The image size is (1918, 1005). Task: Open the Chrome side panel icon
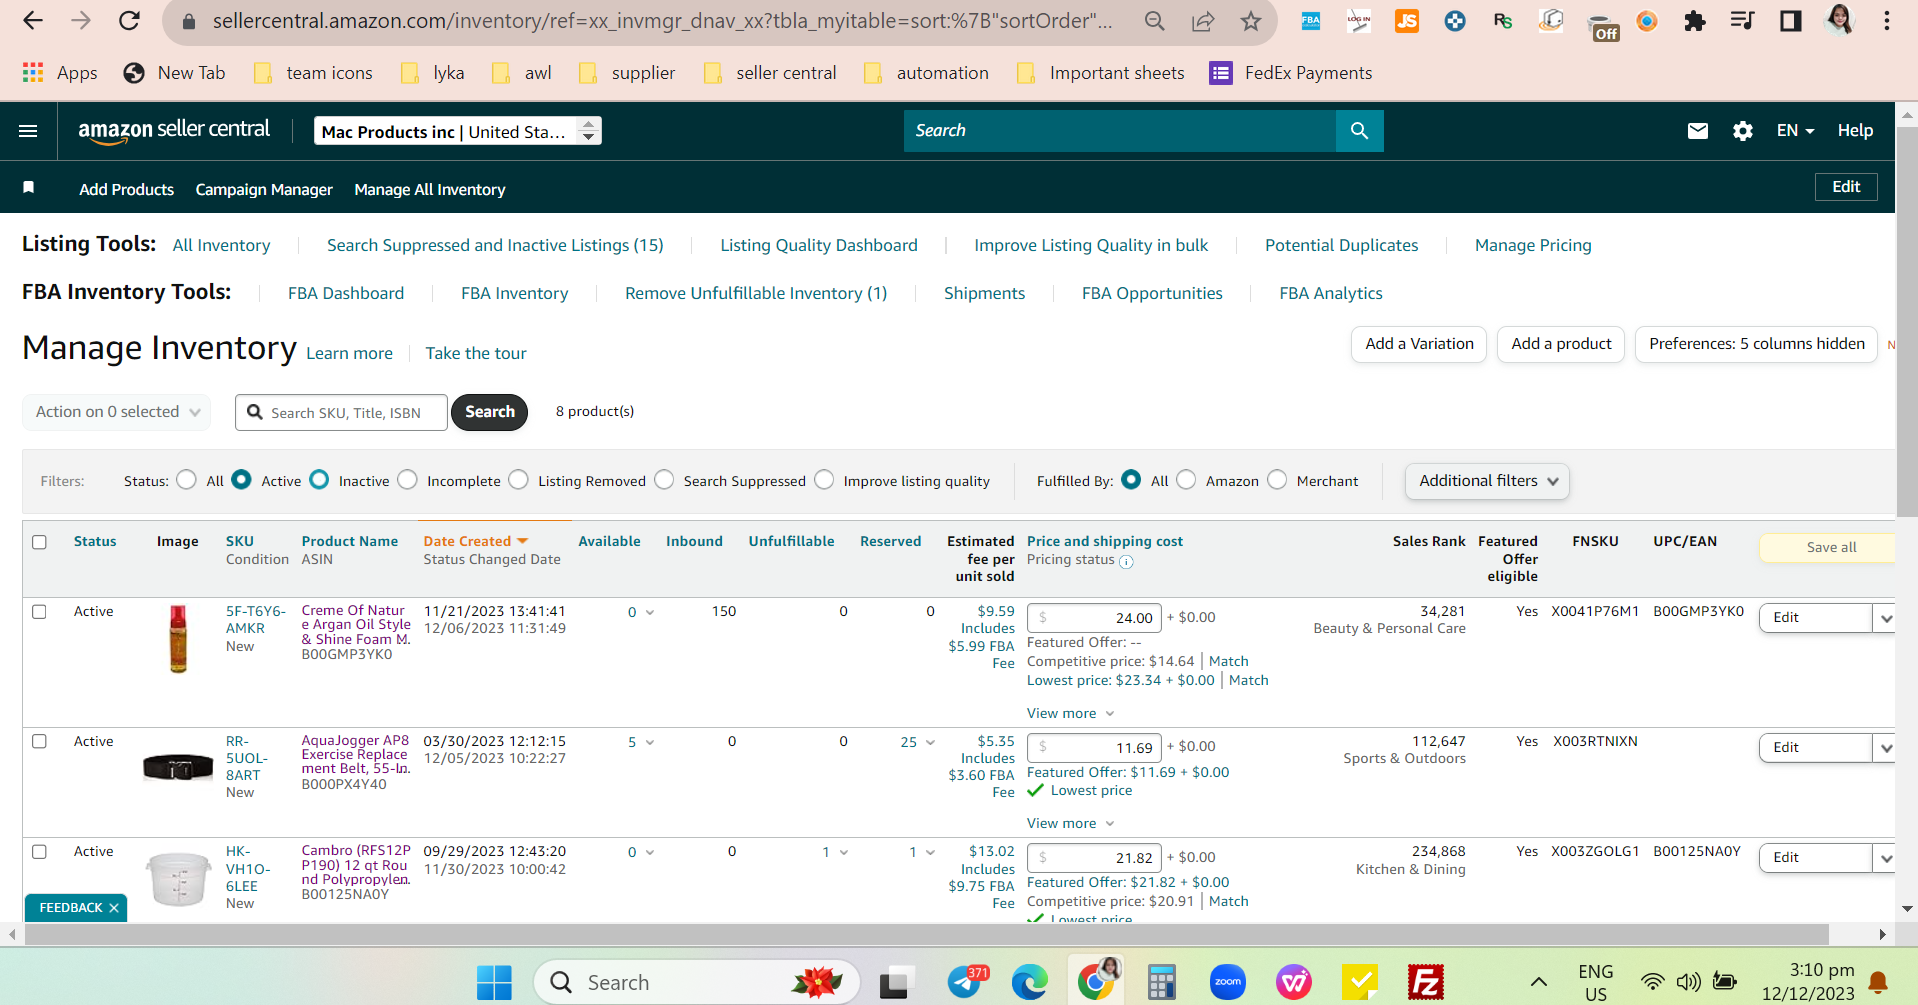coord(1791,21)
